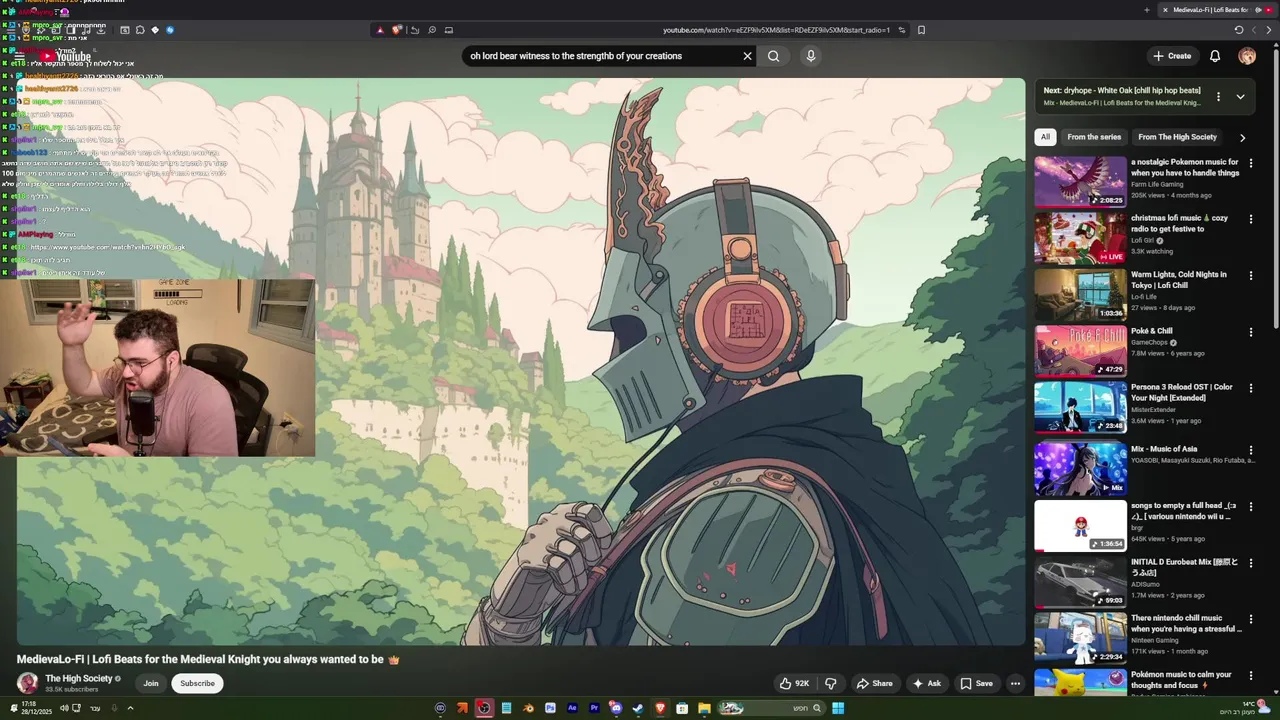Subscribe to The High Society

pos(197,683)
